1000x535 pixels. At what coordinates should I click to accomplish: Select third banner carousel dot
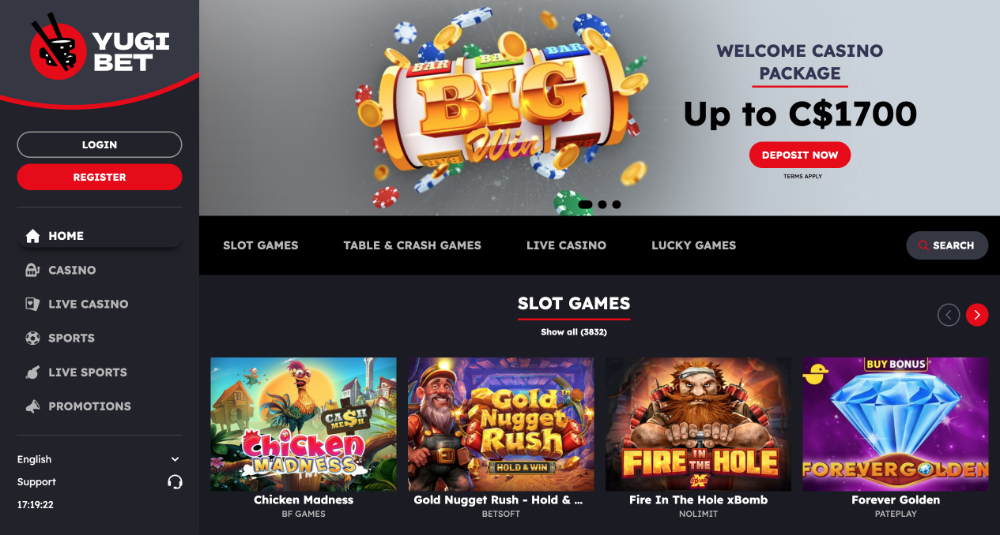617,205
